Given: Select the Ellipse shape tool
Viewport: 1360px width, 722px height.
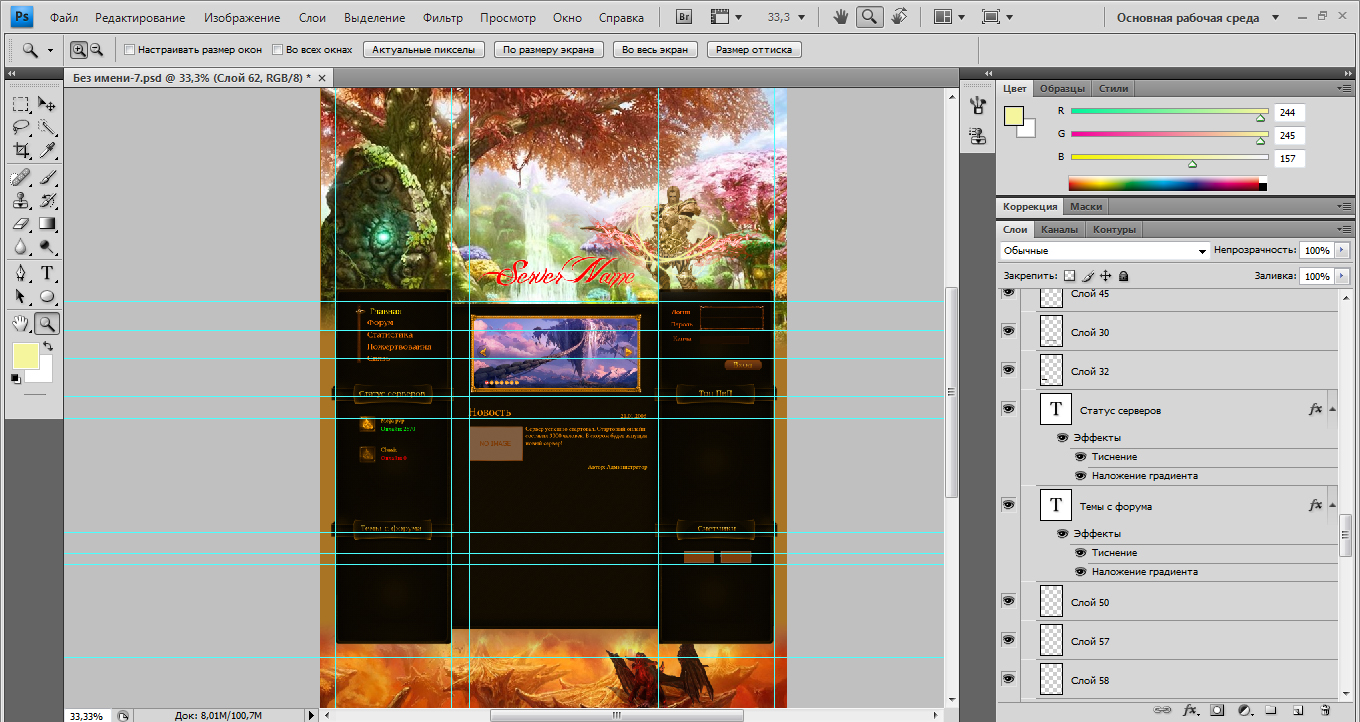Looking at the screenshot, I should click(x=47, y=296).
